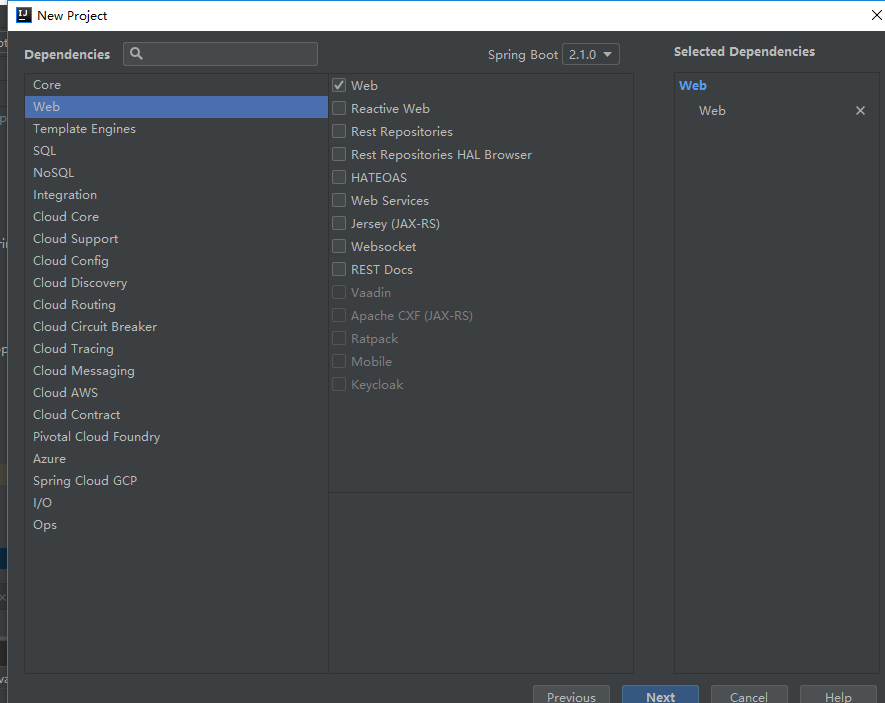Screen dimensions: 885x703
Task: Open Cloud Discovery category
Action: [176, 283]
